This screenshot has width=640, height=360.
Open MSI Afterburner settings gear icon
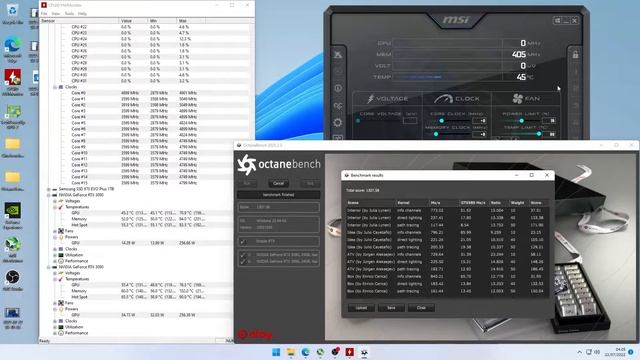point(338,122)
